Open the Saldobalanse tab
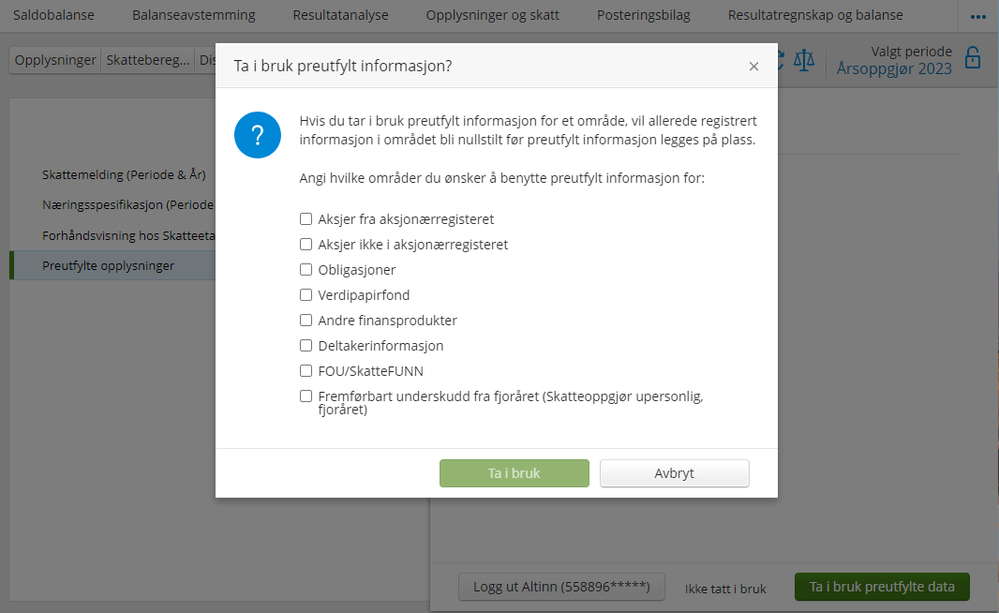Screen dimensions: 999x613 [x=54, y=15]
